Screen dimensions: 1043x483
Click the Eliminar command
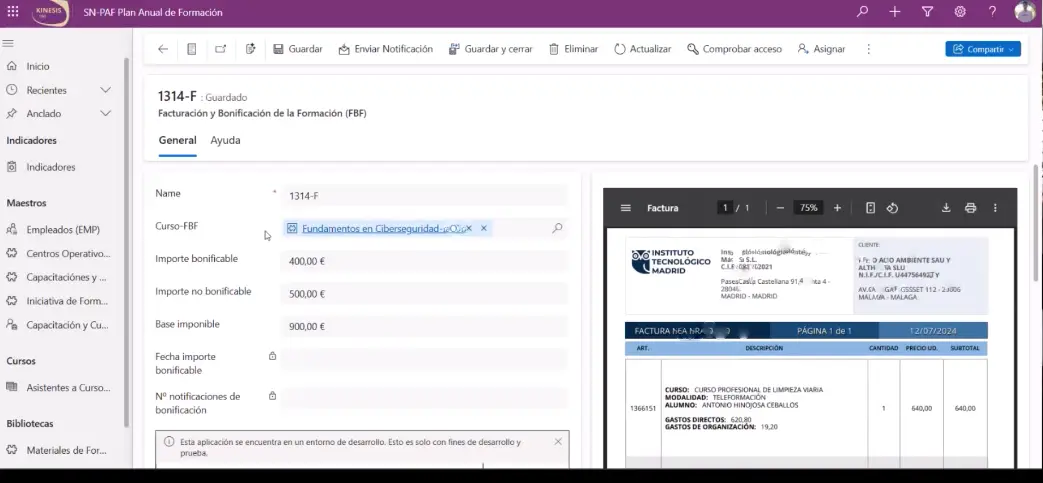coord(573,49)
